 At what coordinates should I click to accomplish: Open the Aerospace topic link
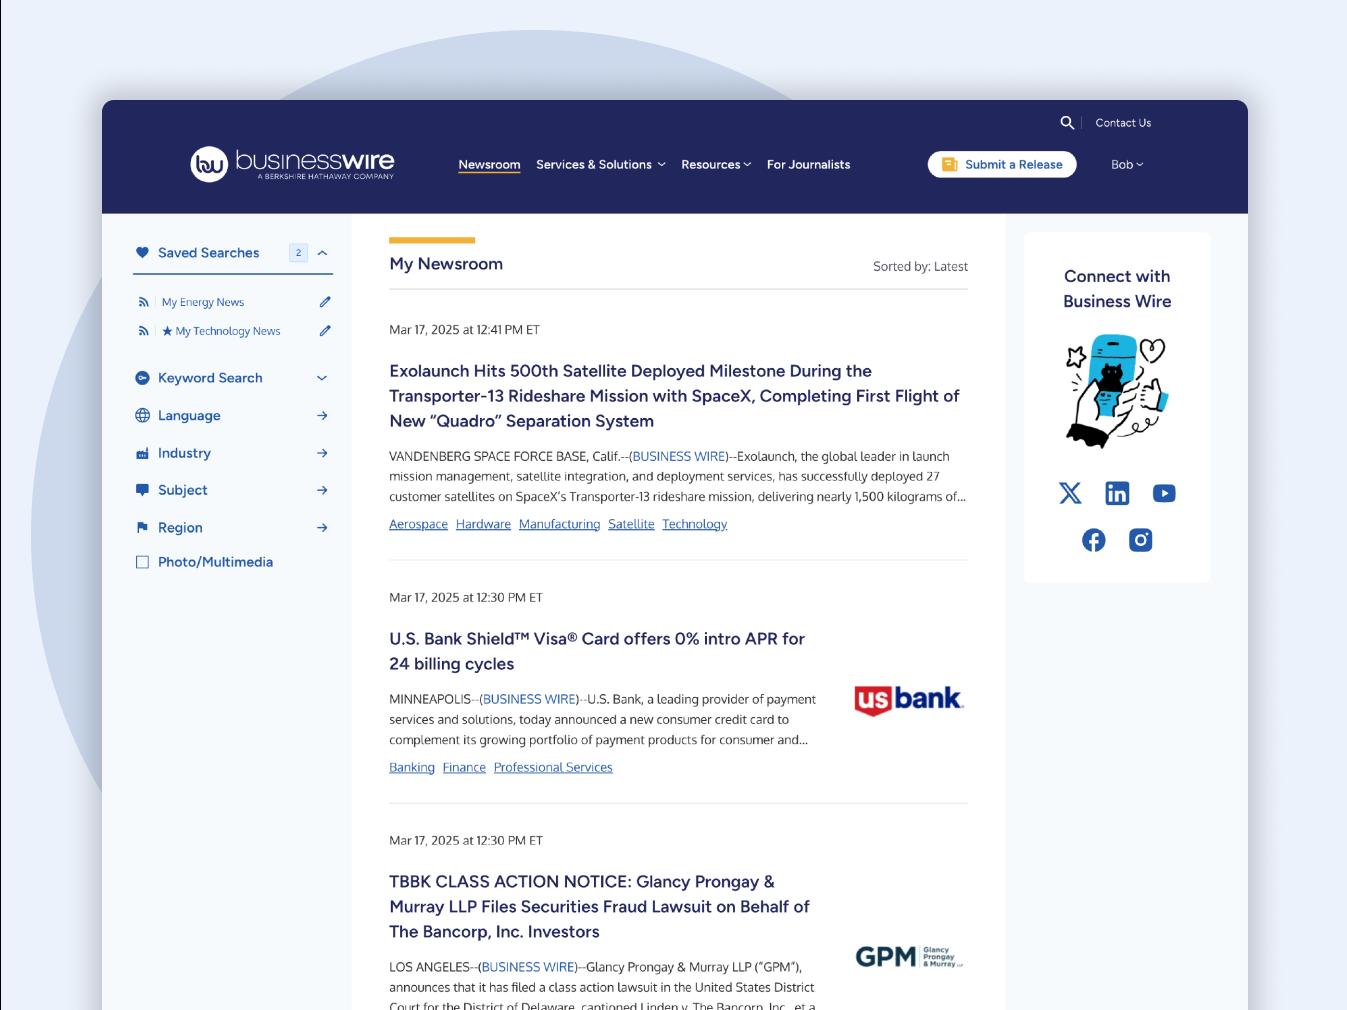click(418, 523)
